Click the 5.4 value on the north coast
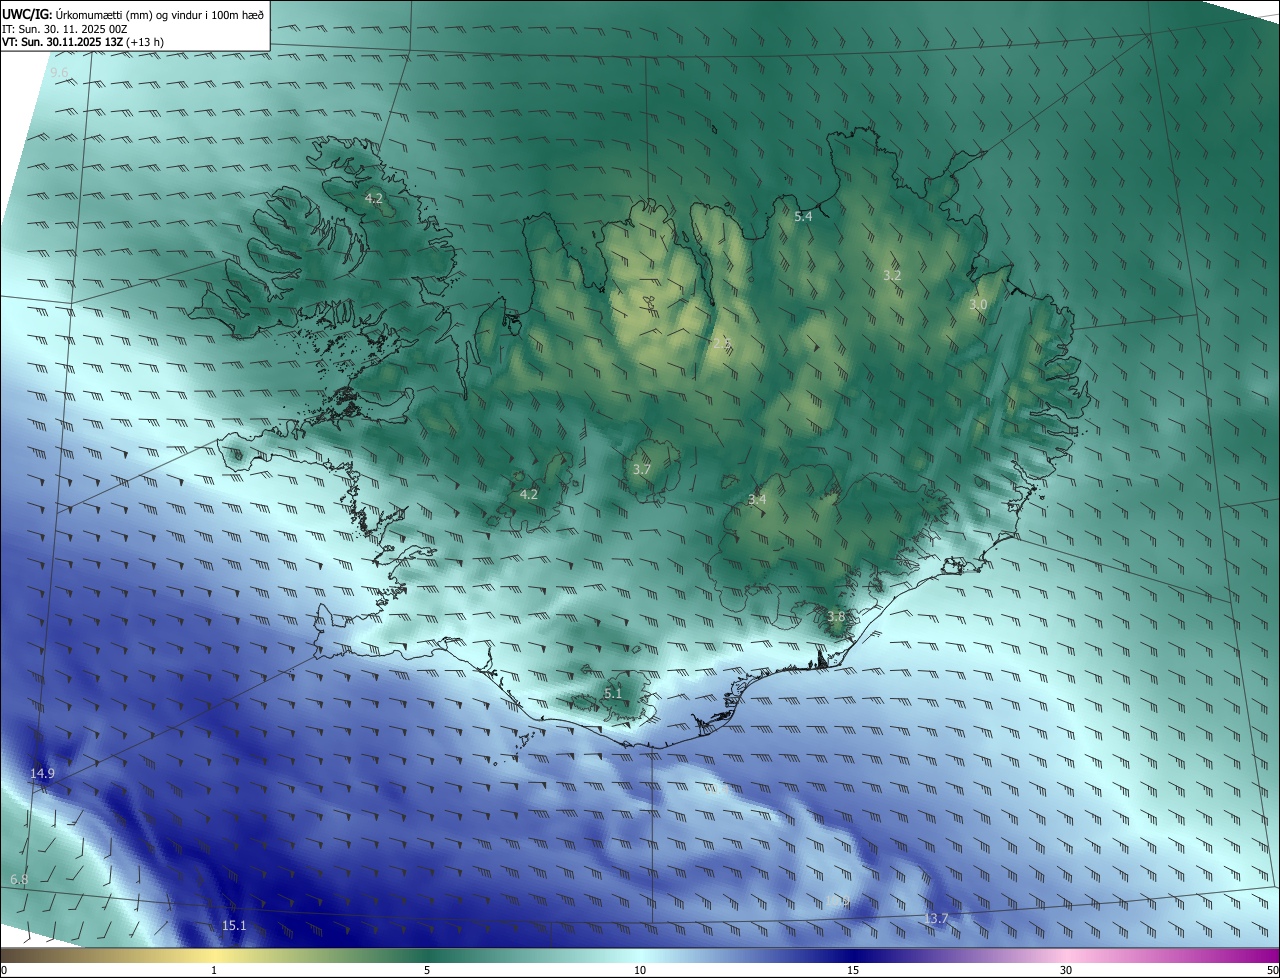 point(803,216)
